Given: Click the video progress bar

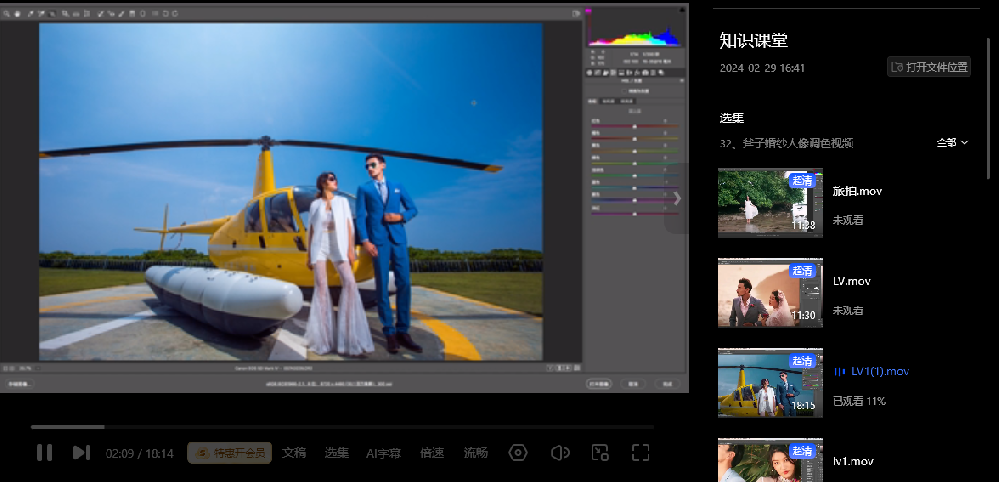Looking at the screenshot, I should 340,427.
